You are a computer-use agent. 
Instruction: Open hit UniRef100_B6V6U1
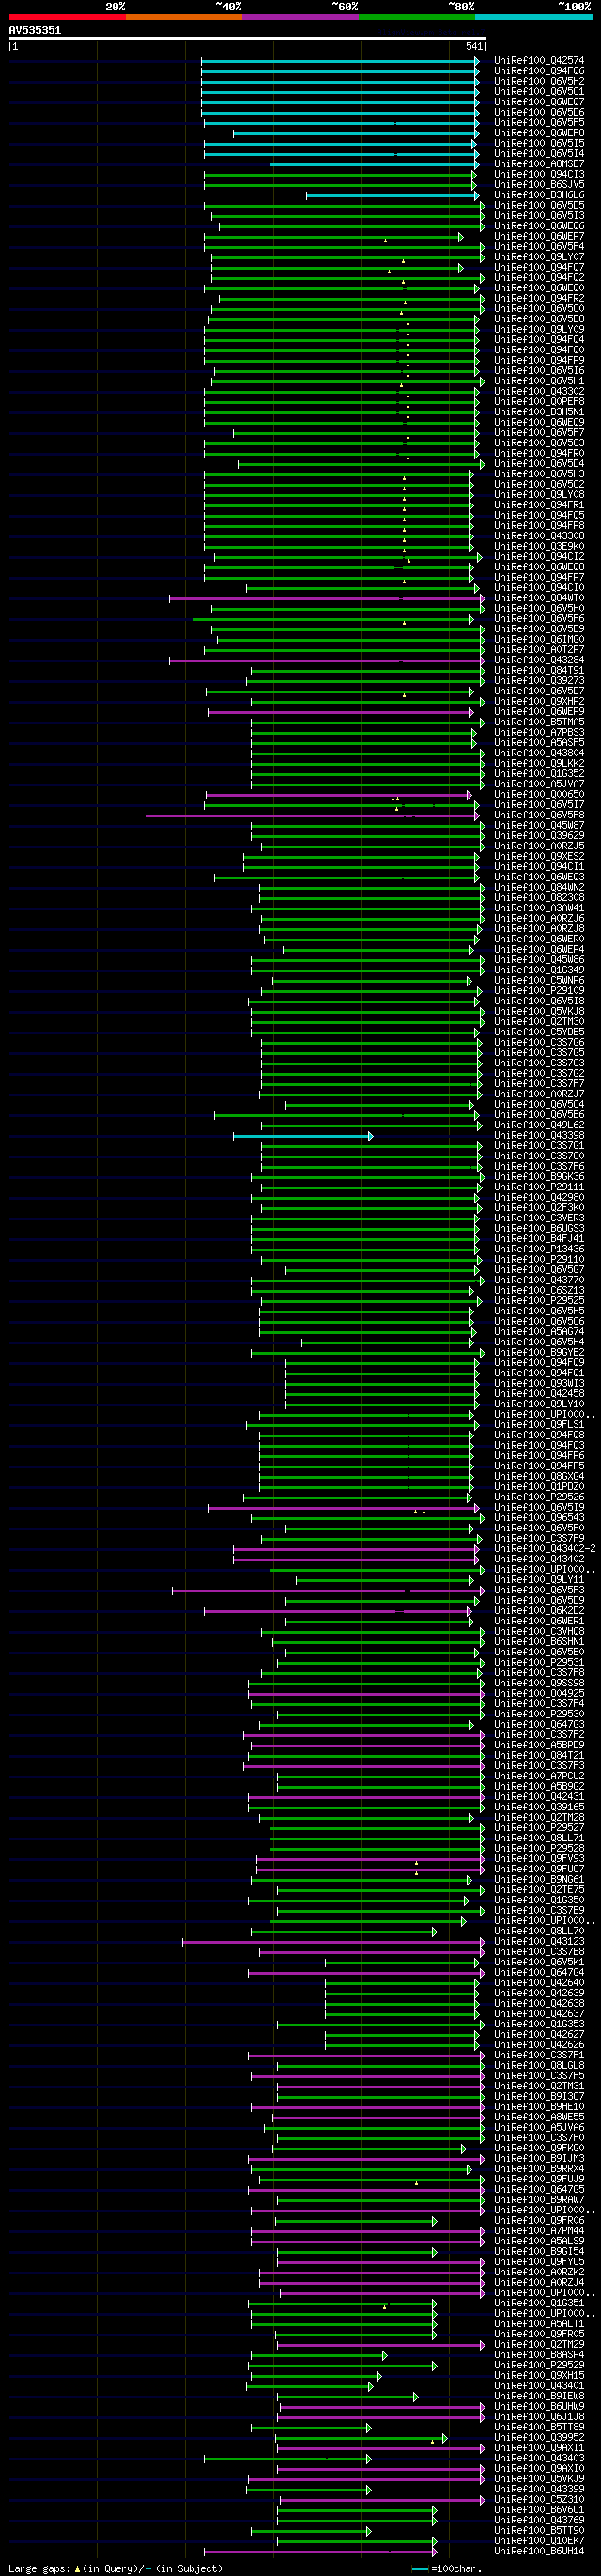(x=539, y=2510)
